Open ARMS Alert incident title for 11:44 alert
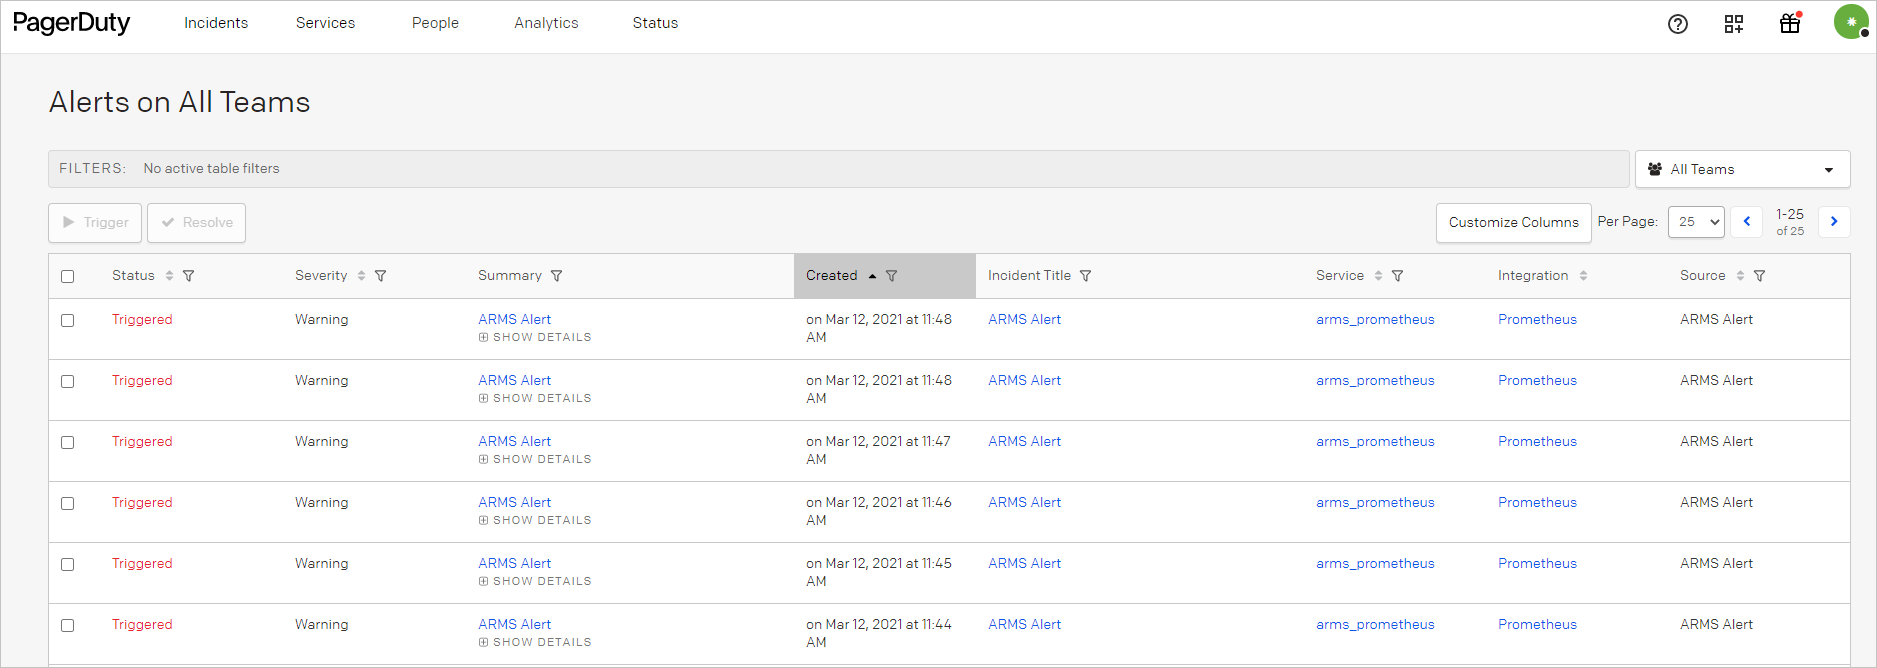 click(1024, 625)
